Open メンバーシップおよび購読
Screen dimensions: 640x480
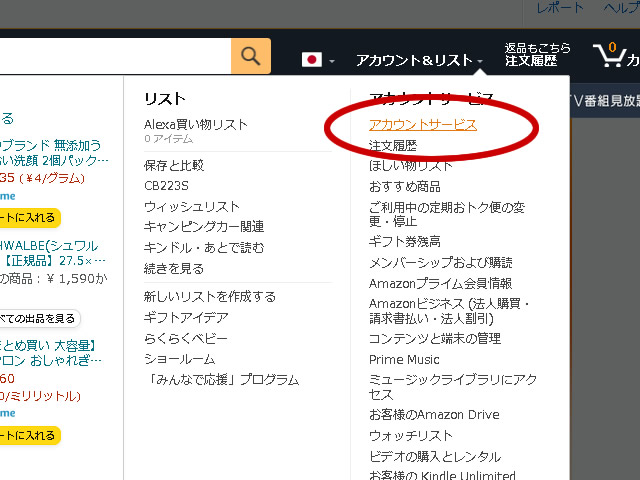[x=441, y=262]
